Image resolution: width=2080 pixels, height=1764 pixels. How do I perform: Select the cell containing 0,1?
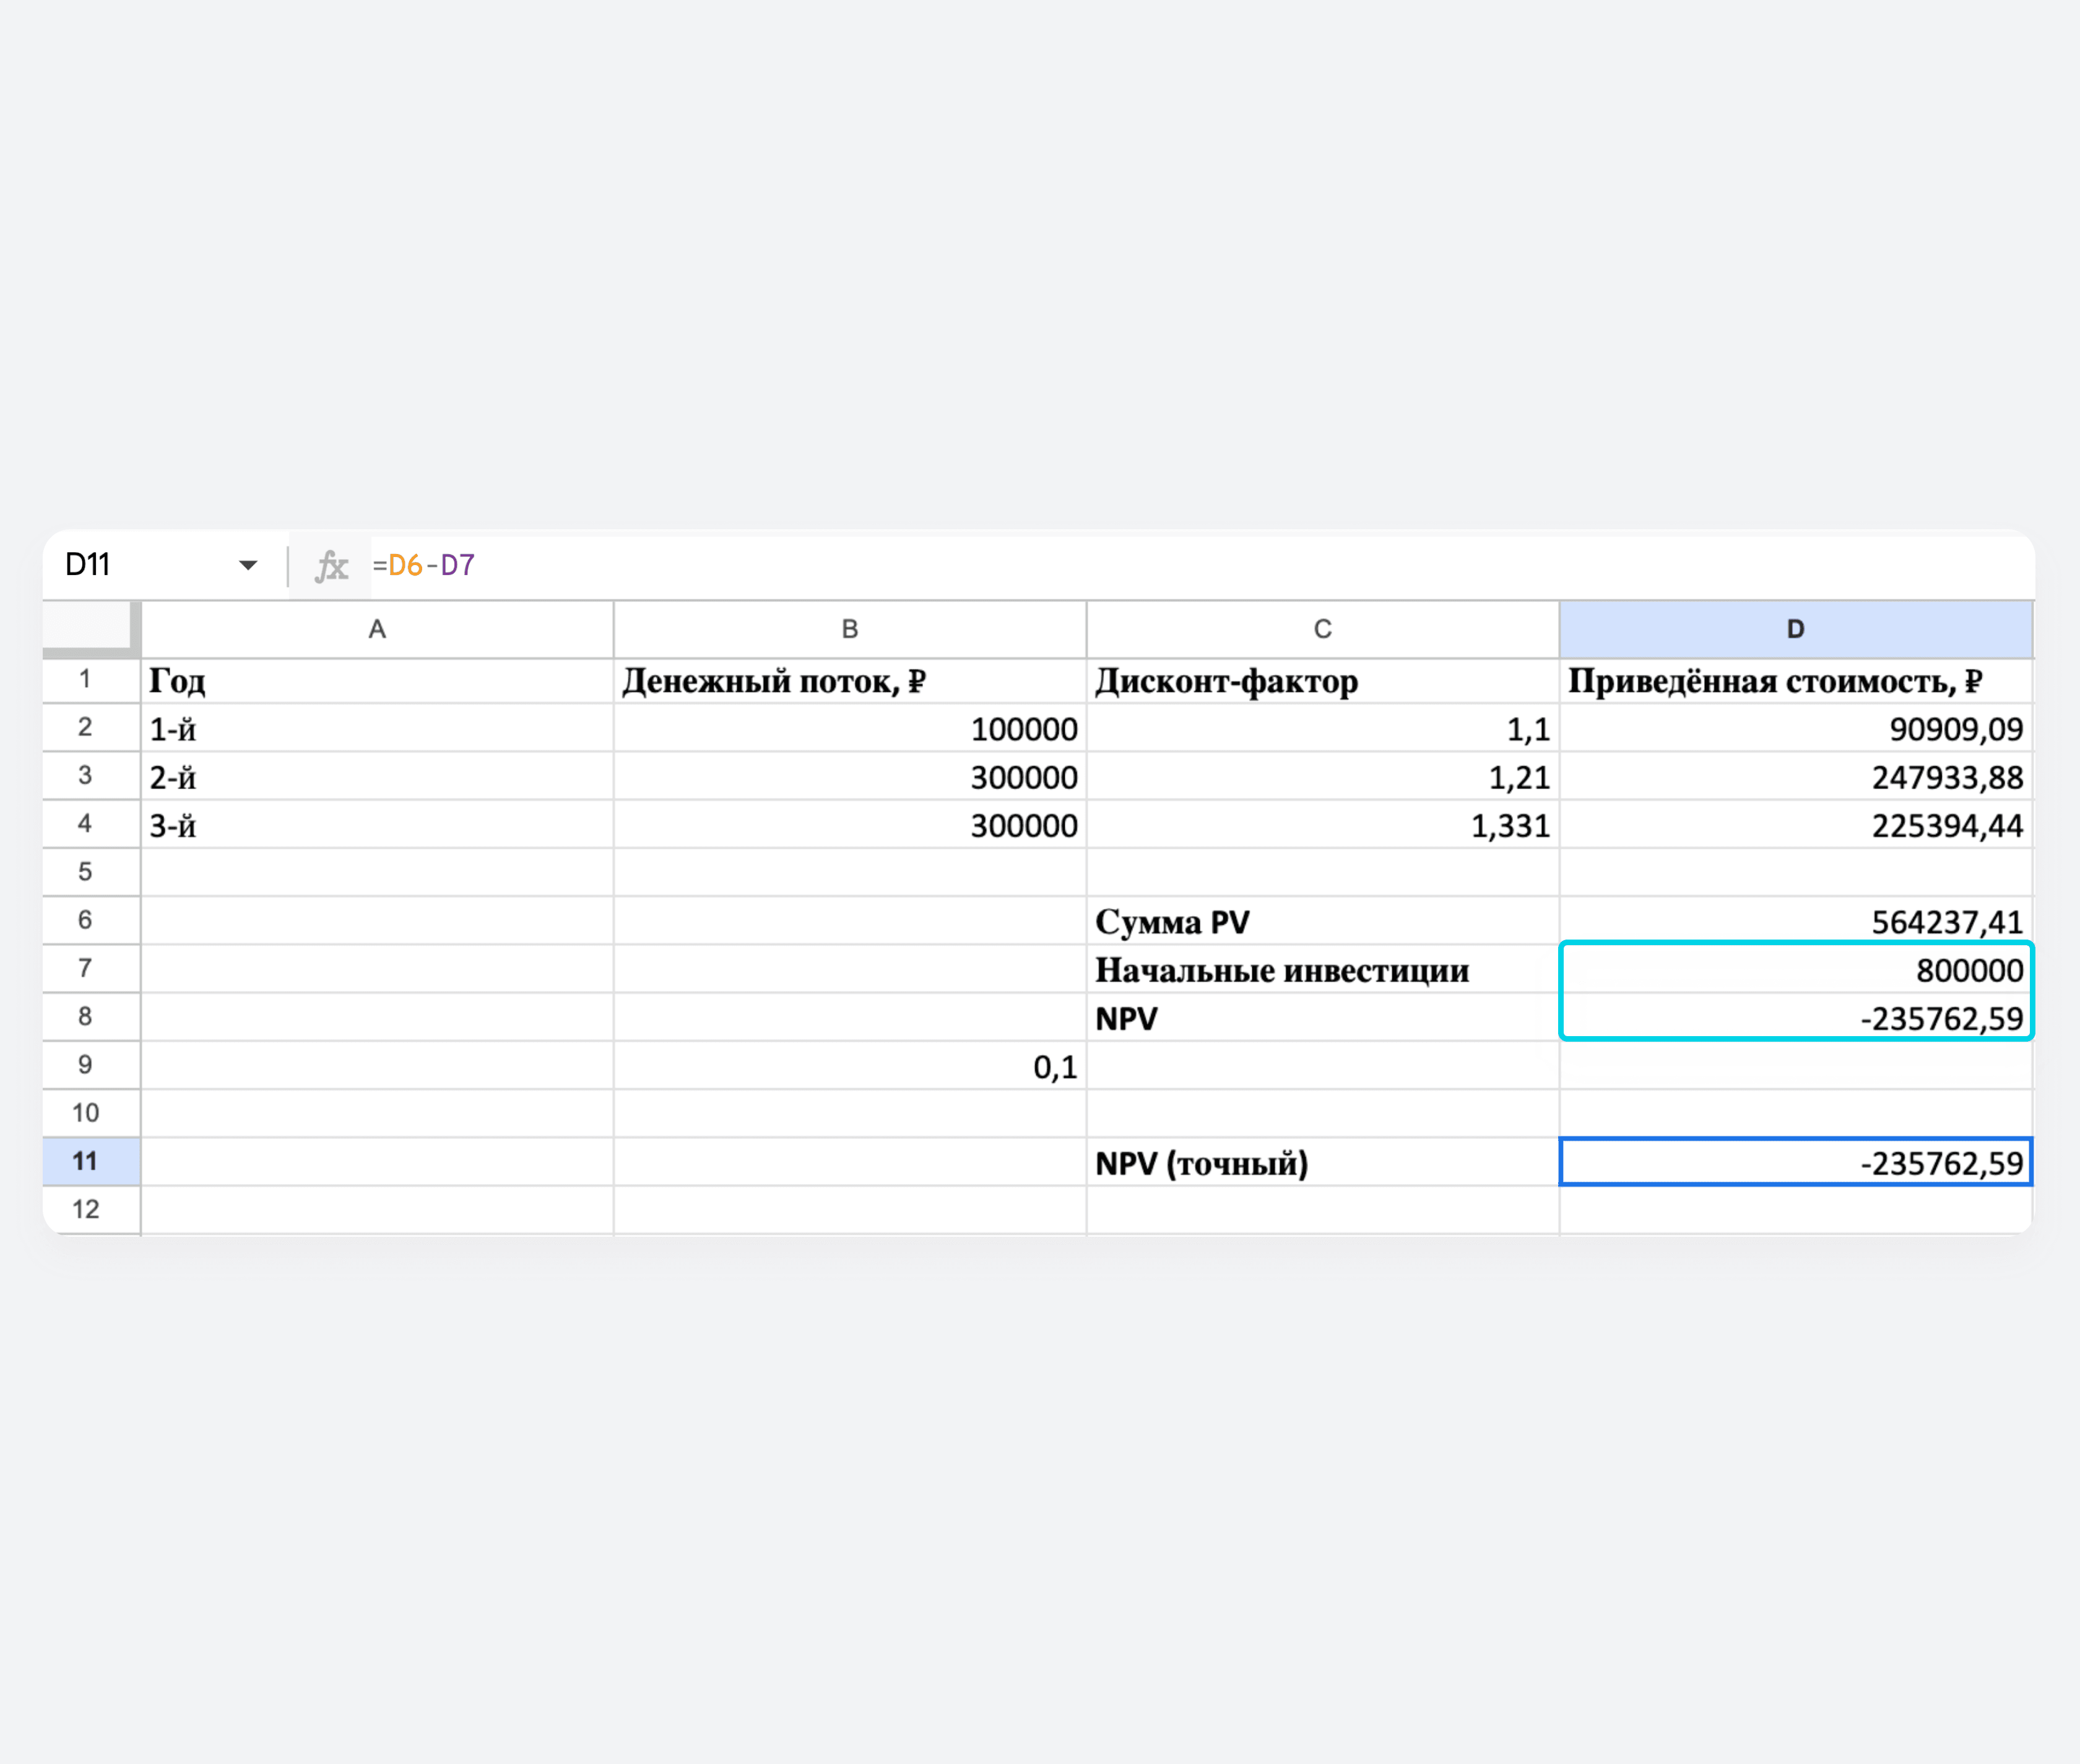pyautogui.click(x=849, y=1066)
